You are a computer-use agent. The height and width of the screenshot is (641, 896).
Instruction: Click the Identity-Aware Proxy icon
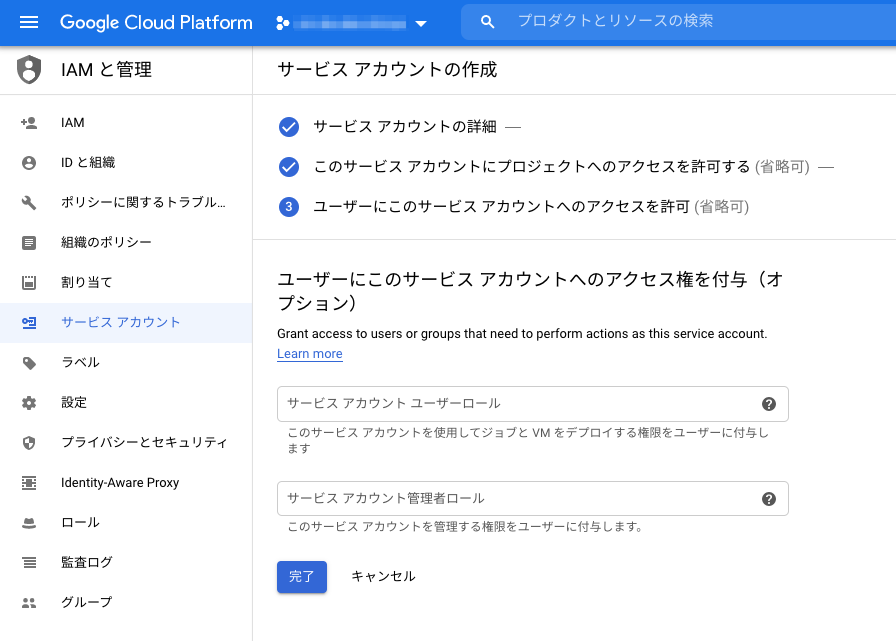point(29,483)
